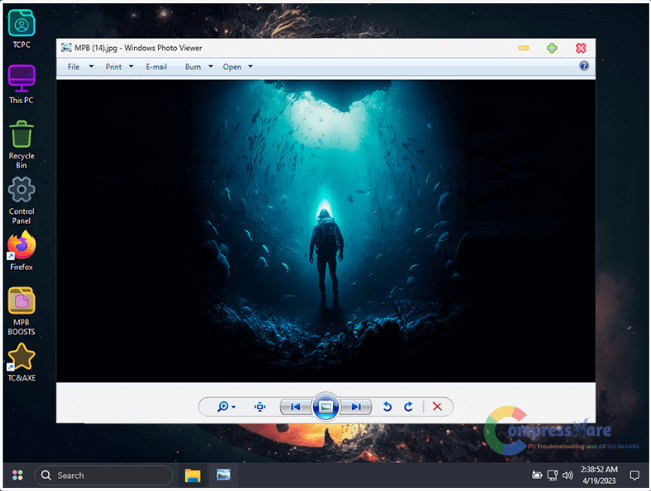Open Photo Viewer help icon
The width and height of the screenshot is (651, 491).
pos(584,66)
